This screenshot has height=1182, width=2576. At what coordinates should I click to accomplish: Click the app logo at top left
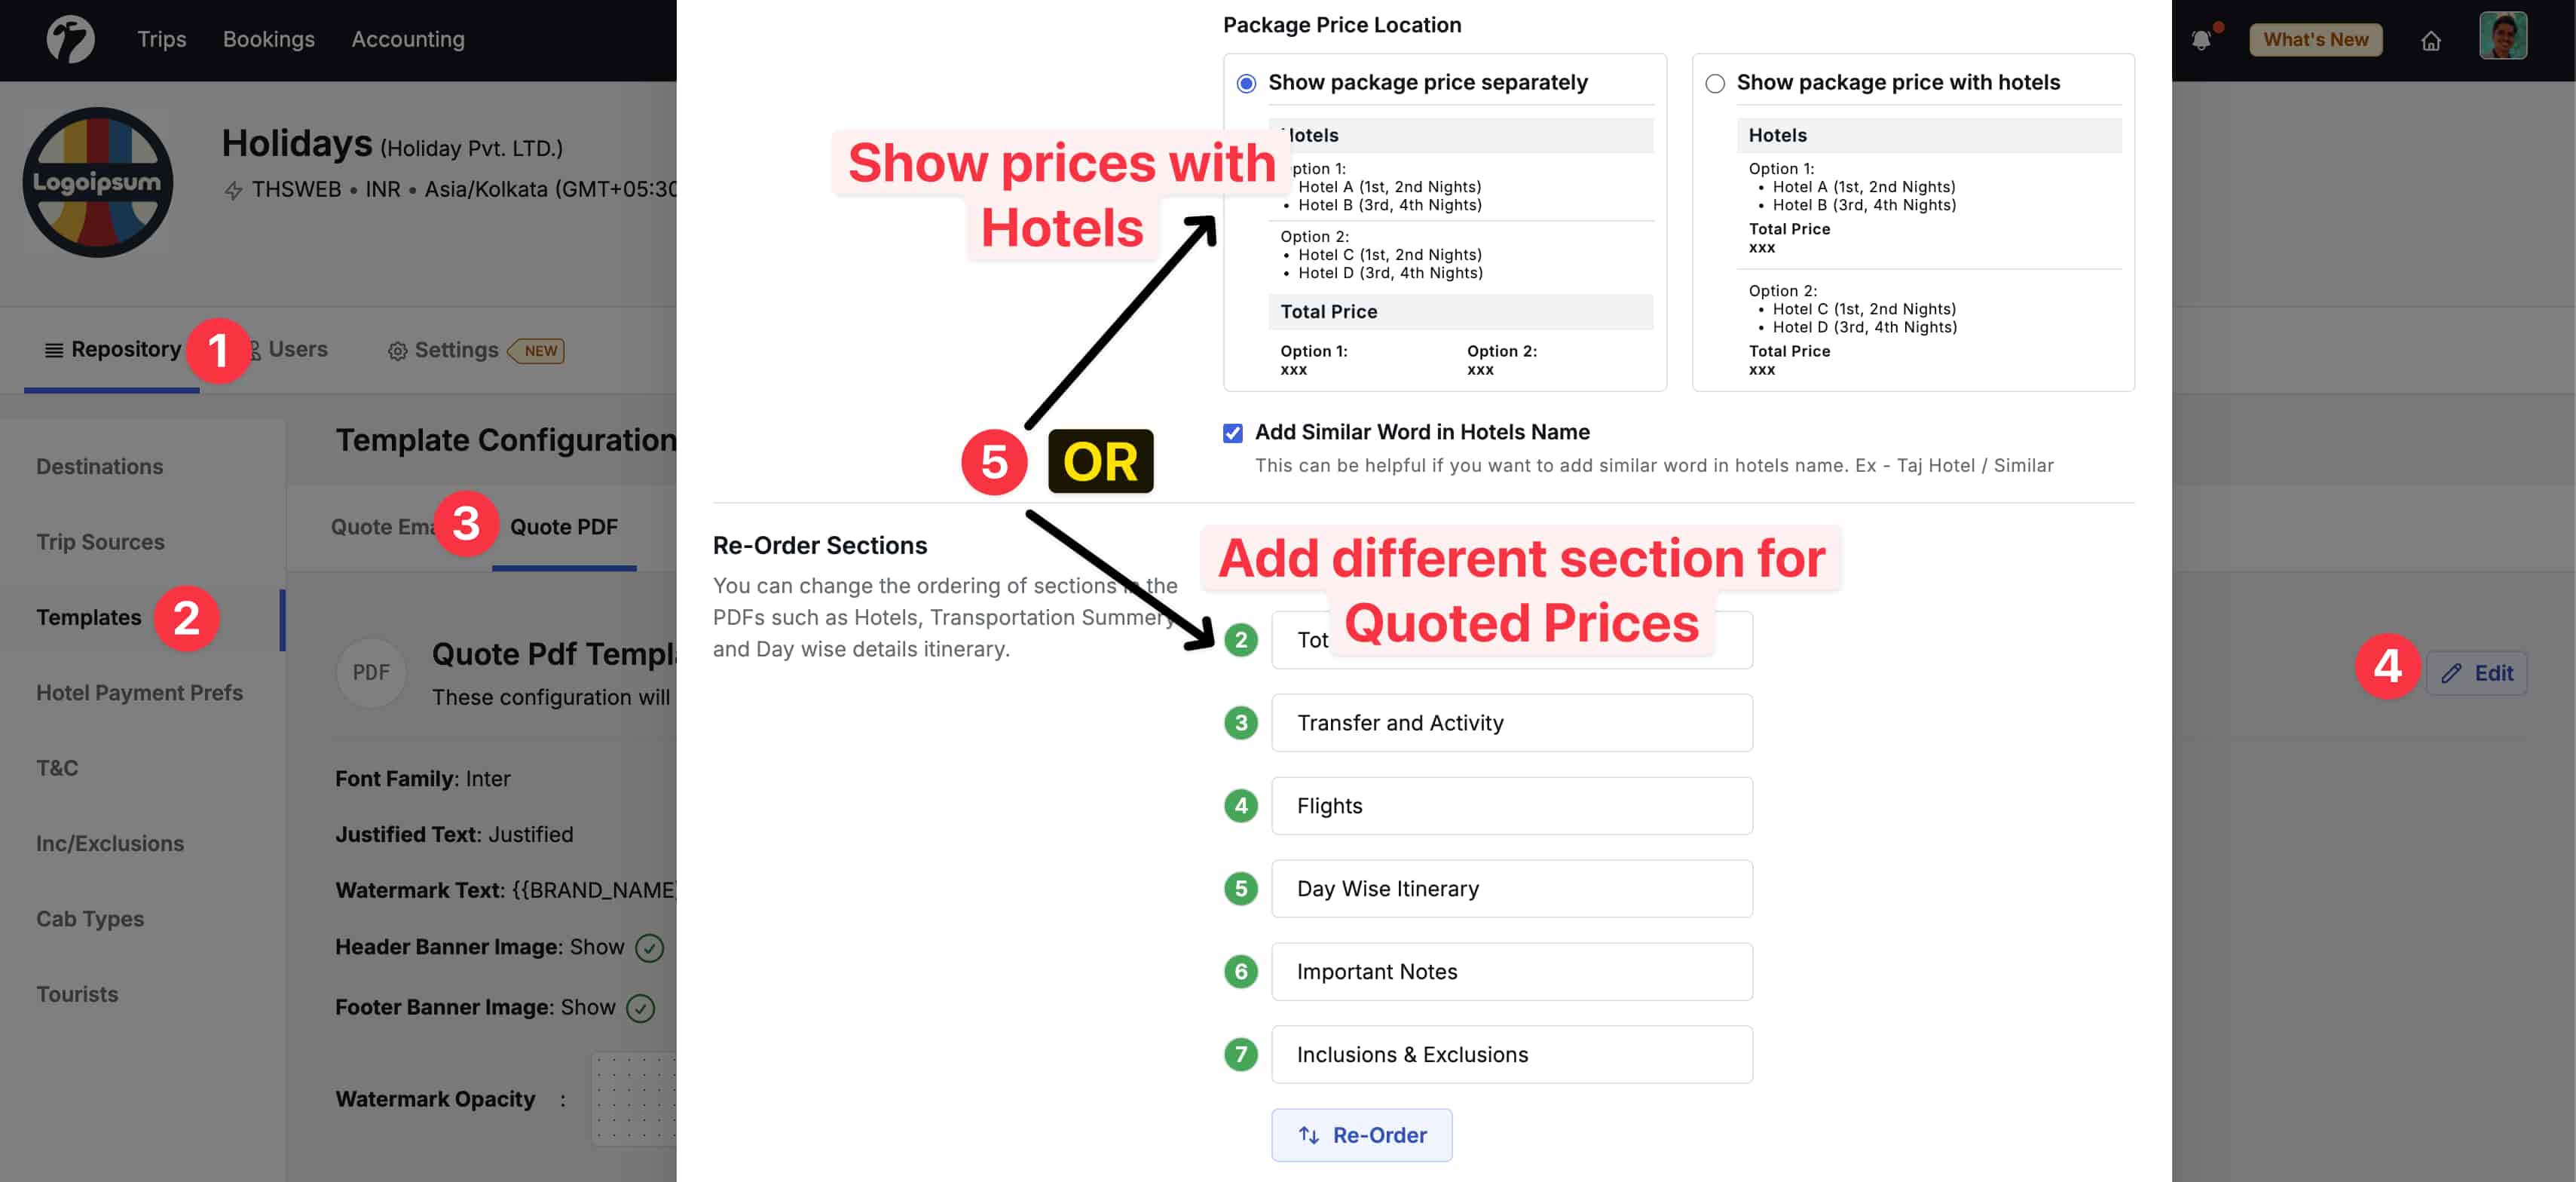70,38
